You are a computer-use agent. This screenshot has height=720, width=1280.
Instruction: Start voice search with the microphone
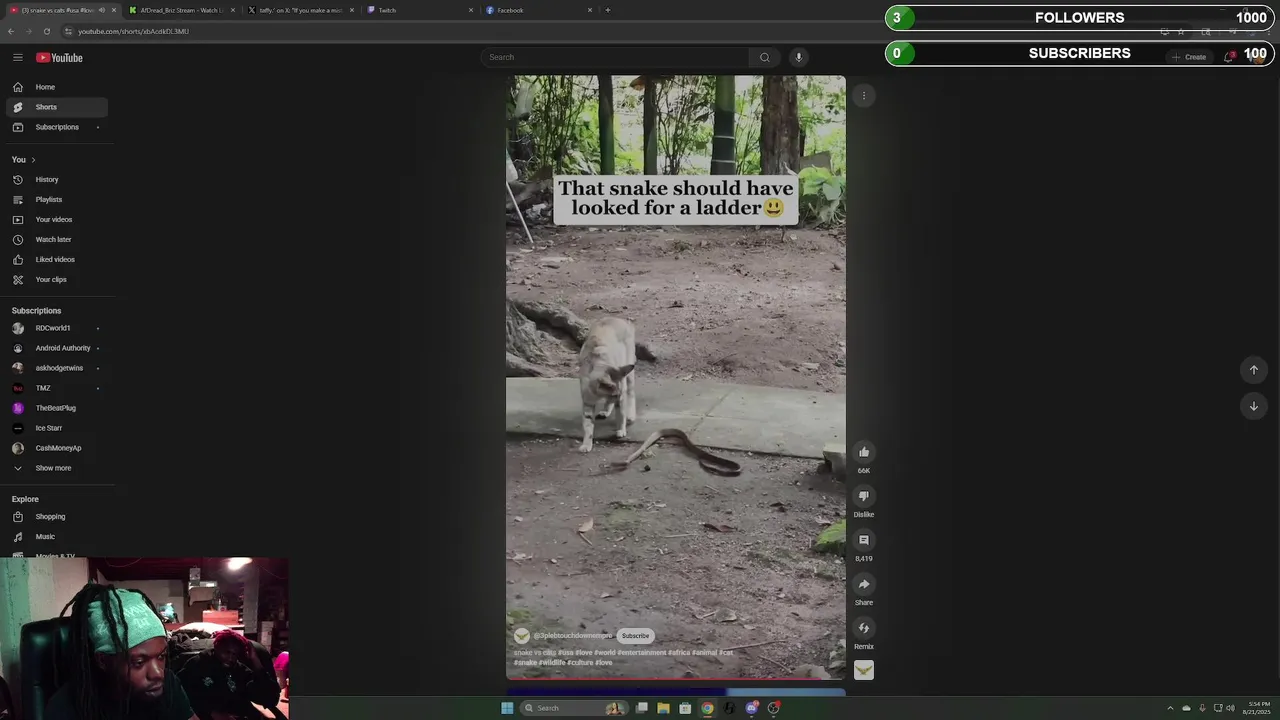(798, 57)
